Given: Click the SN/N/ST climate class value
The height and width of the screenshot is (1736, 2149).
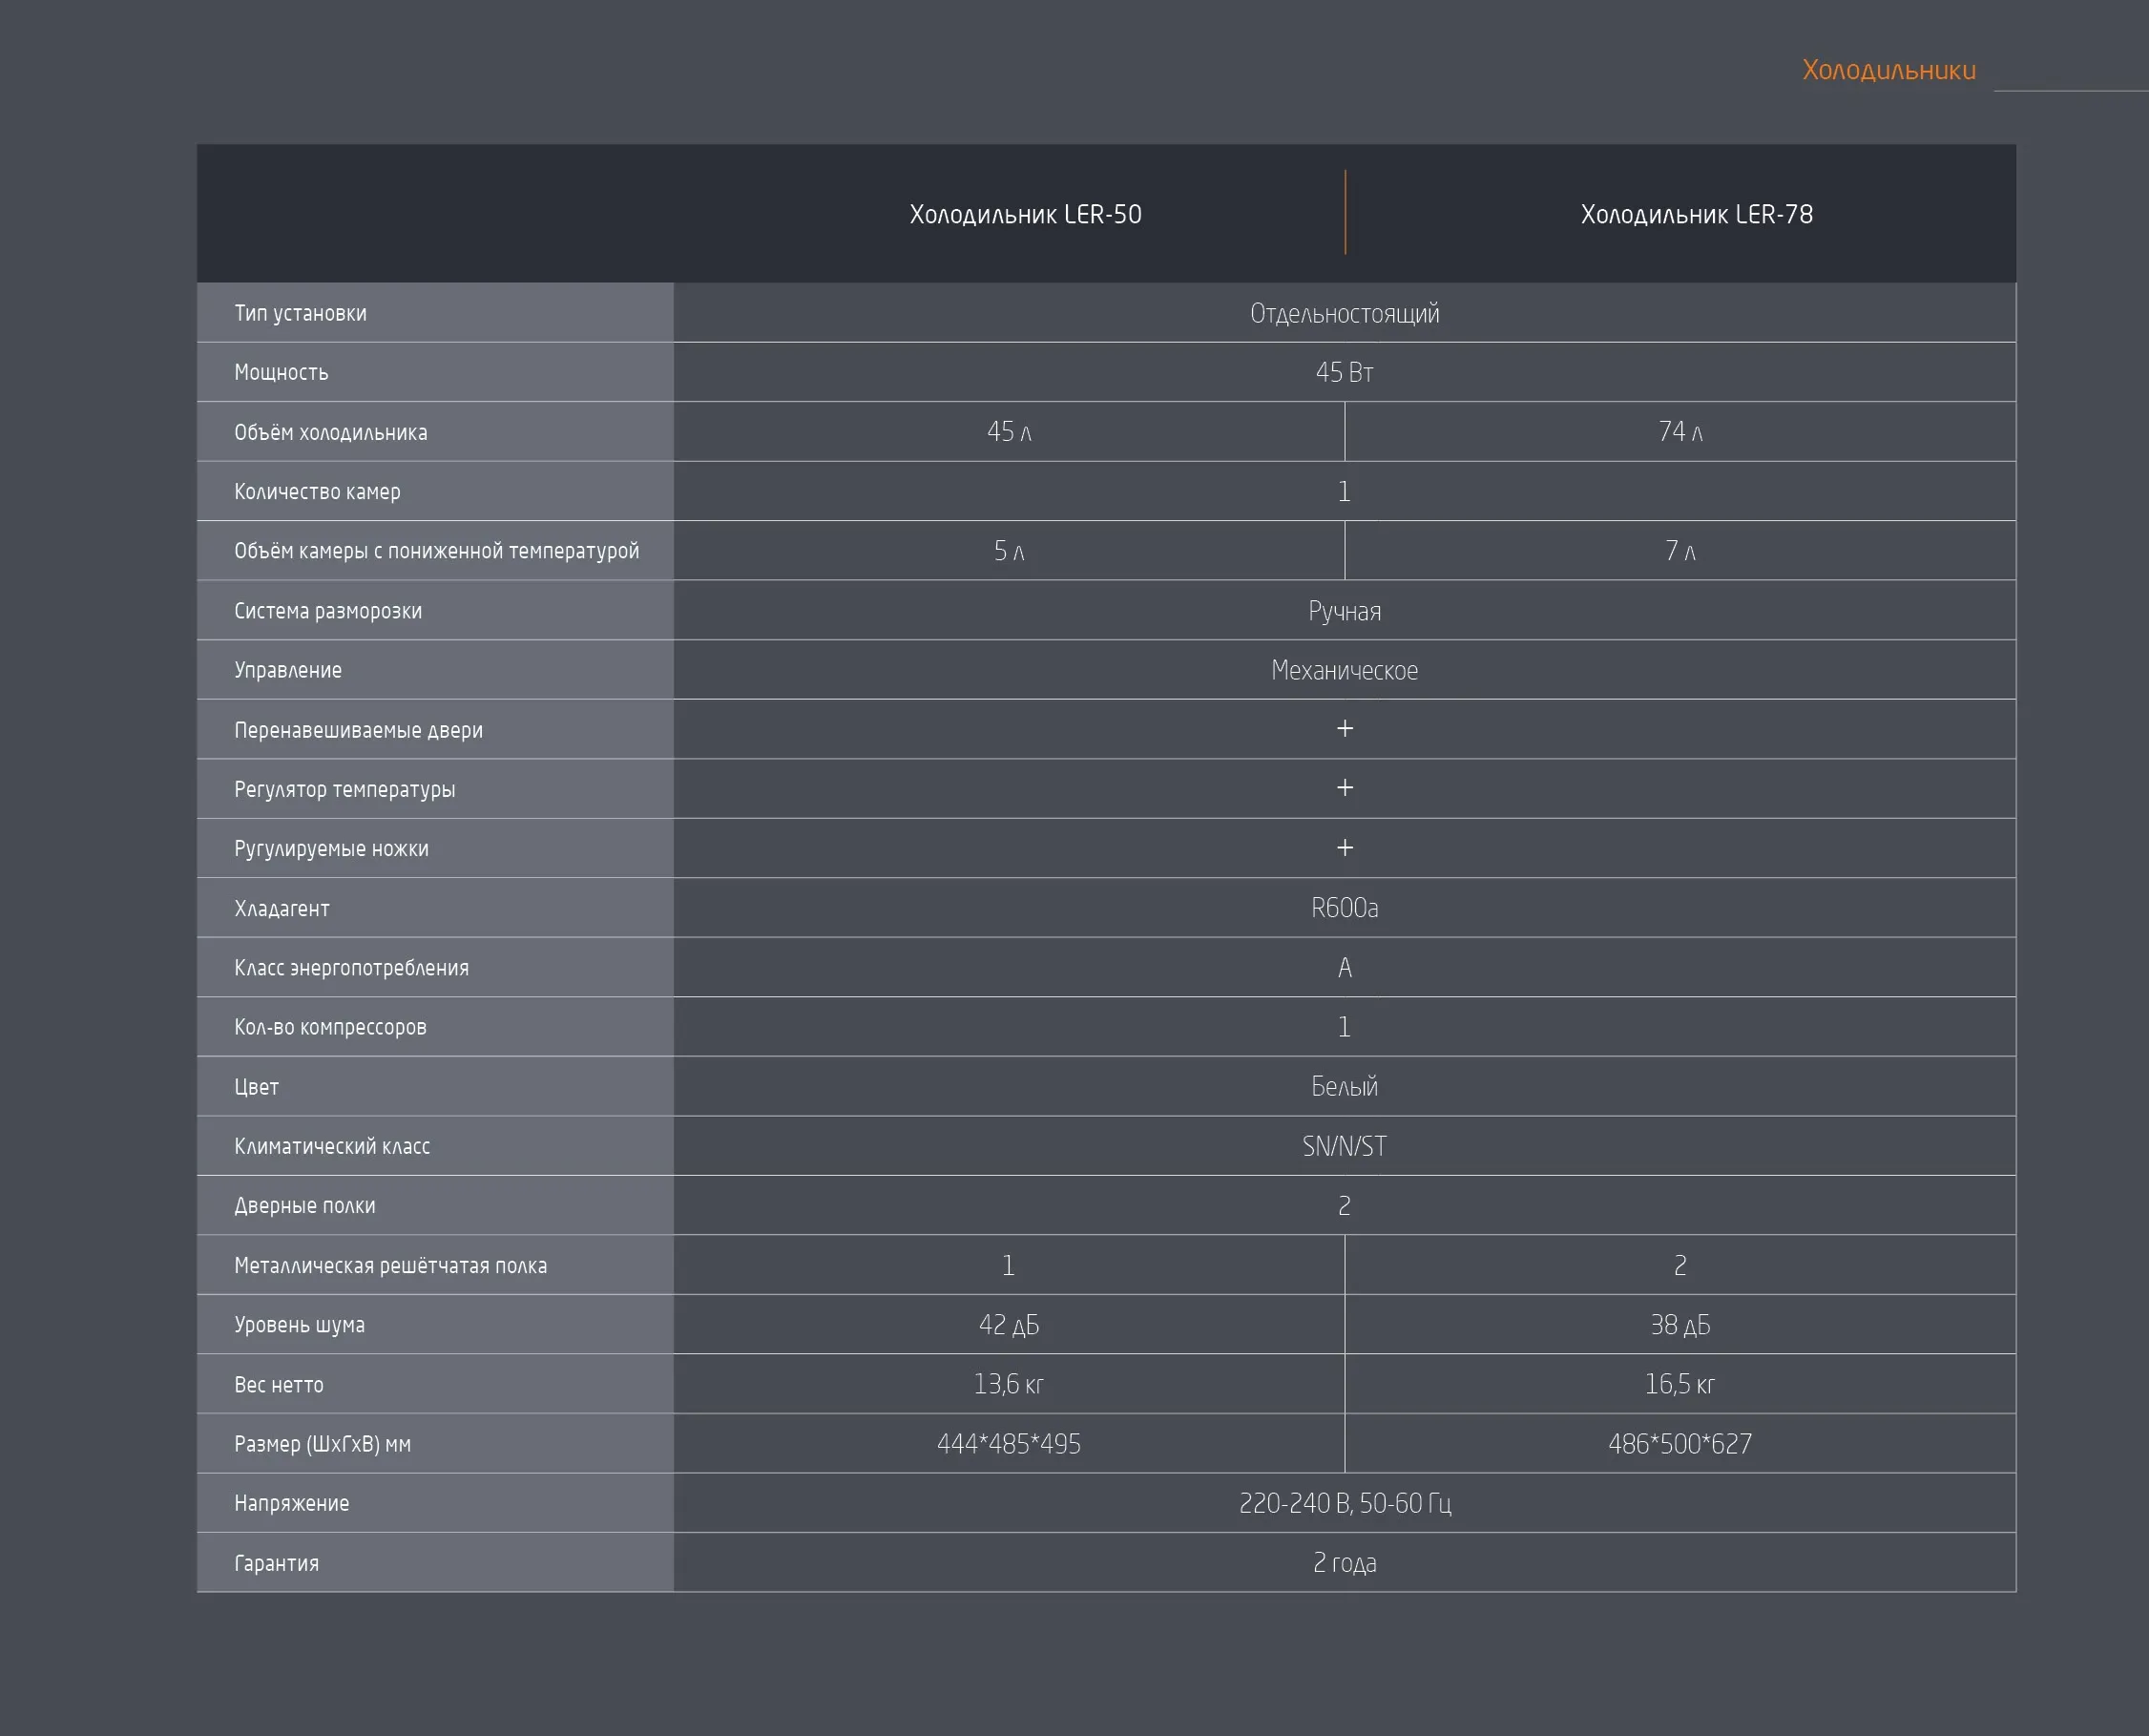Looking at the screenshot, I should coord(1344,1146).
